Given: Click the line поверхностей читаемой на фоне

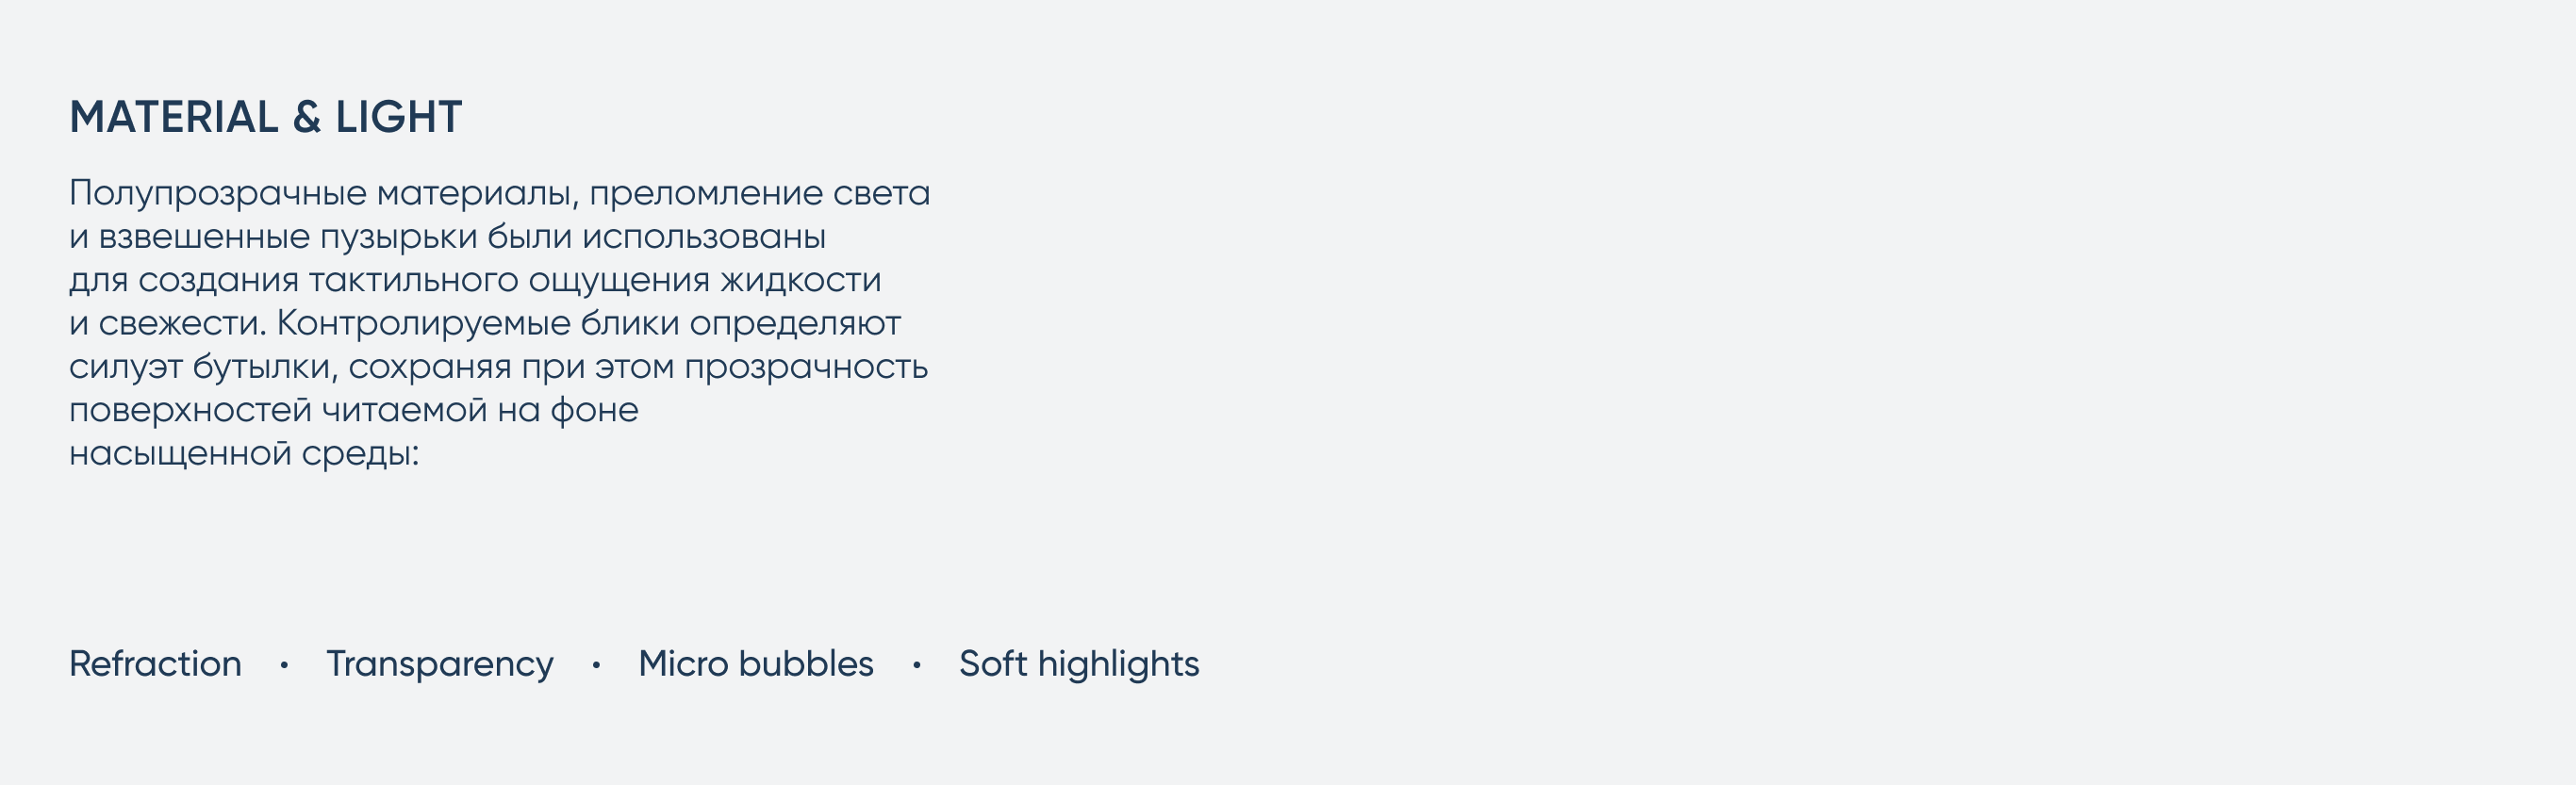Looking at the screenshot, I should point(353,411).
